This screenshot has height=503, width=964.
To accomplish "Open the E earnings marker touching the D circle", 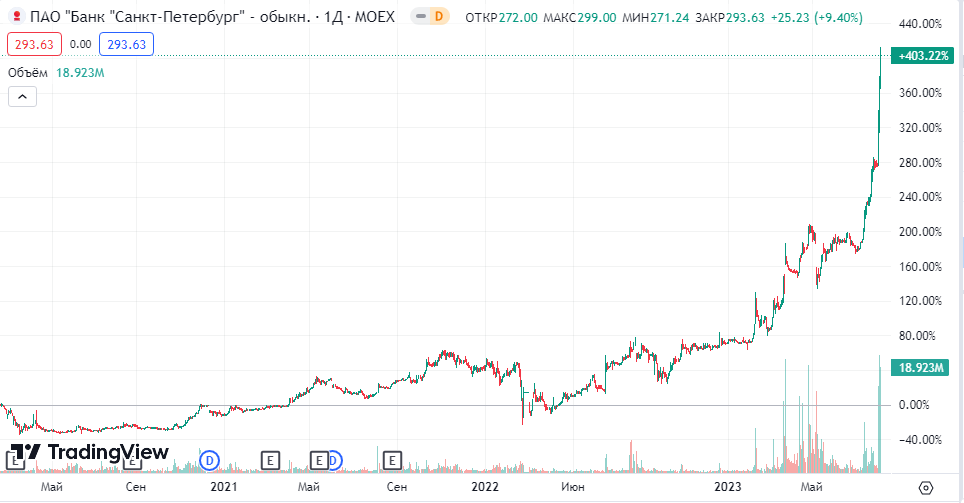I will pos(319,460).
